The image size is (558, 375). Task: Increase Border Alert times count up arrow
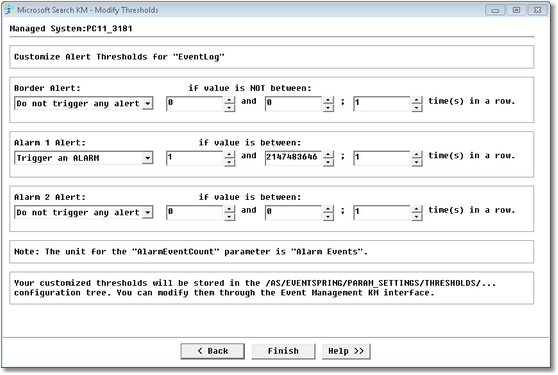(417, 100)
